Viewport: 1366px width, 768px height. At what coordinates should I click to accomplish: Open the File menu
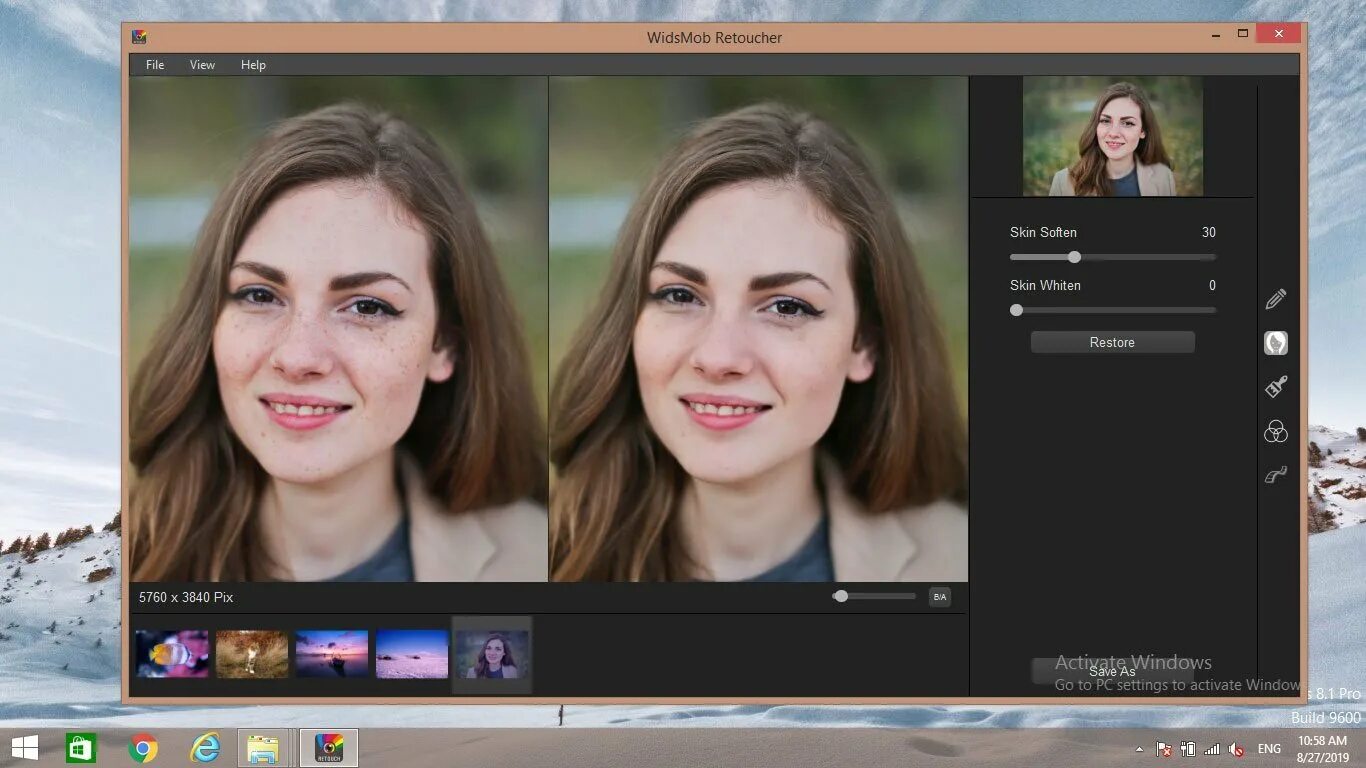[155, 65]
